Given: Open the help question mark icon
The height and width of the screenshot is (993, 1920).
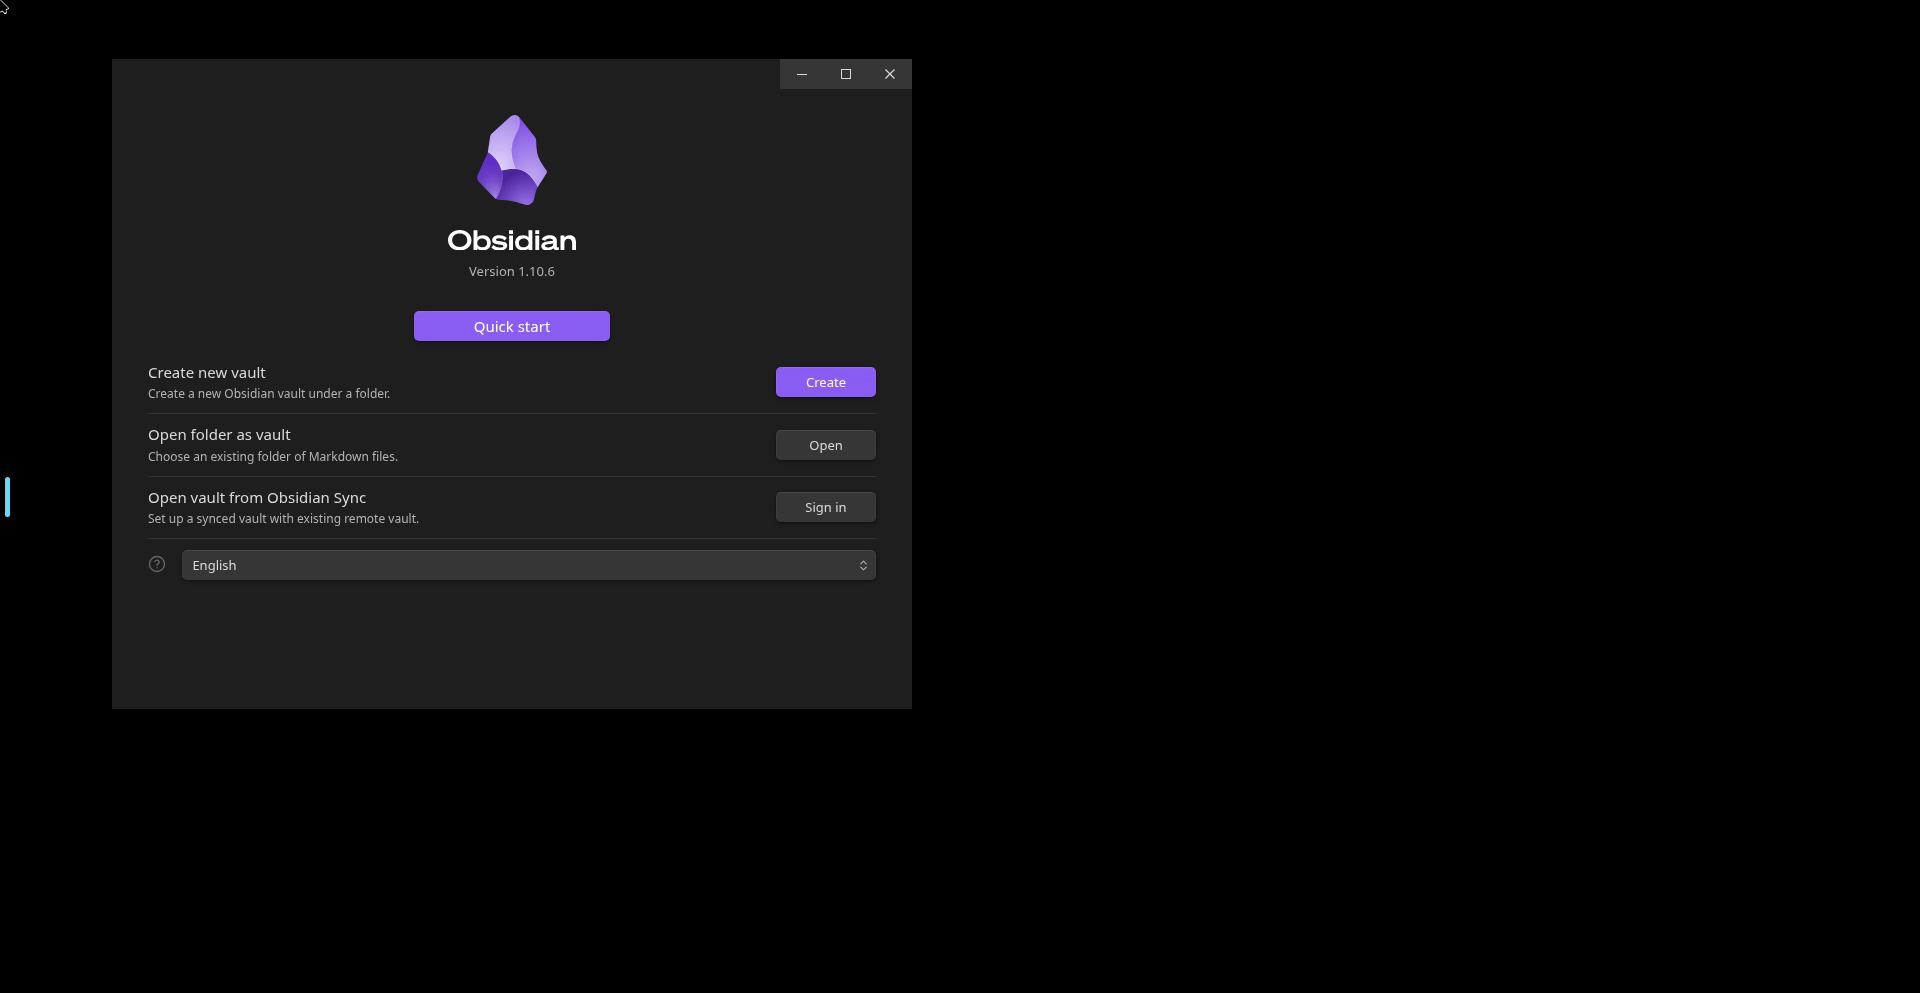Looking at the screenshot, I should click(x=157, y=564).
